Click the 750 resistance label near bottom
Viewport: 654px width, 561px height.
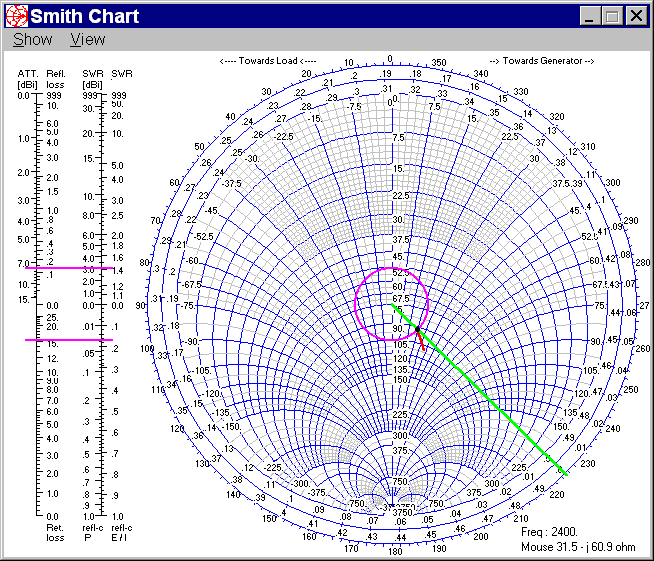pos(400,481)
